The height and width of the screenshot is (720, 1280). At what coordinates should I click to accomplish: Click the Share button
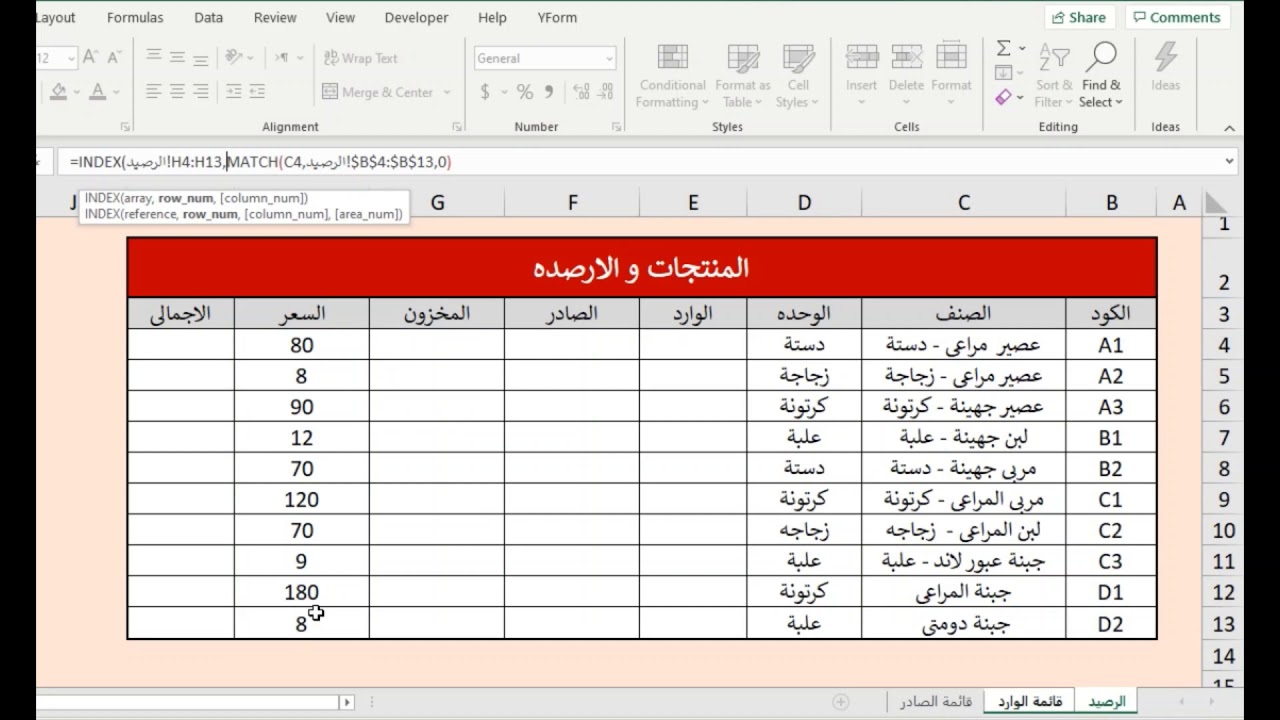(x=1081, y=17)
